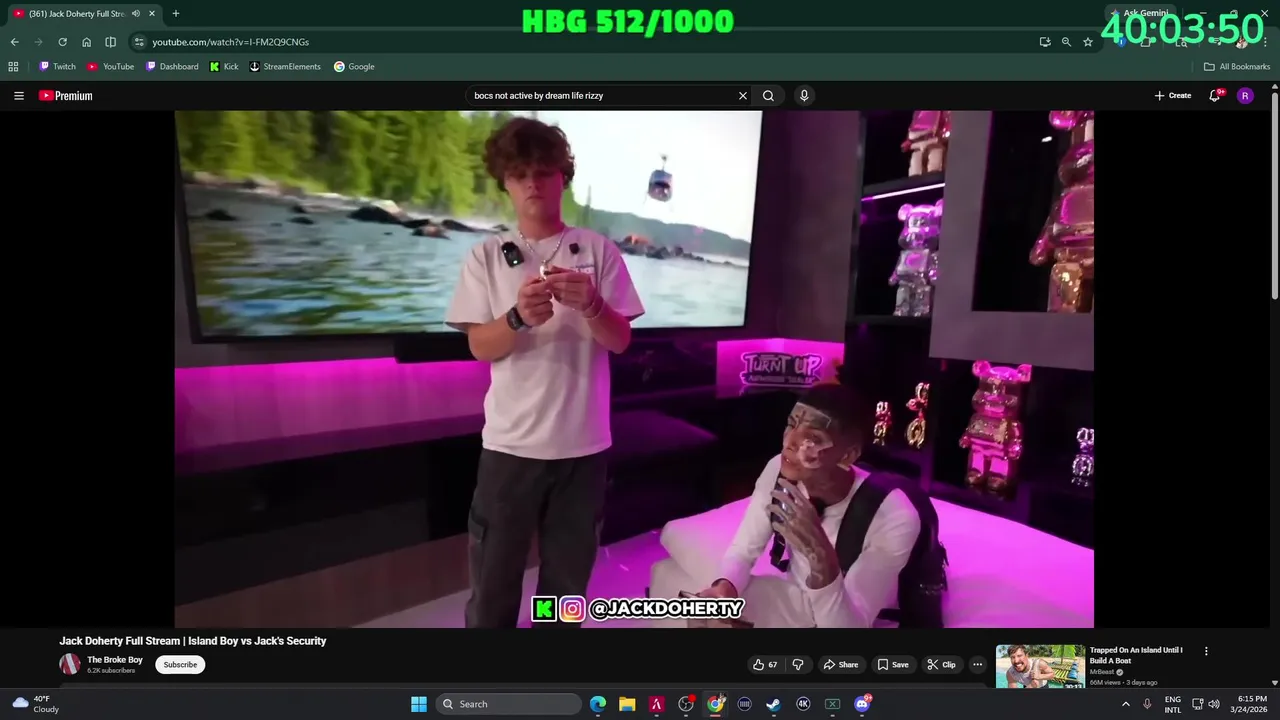Open the YouTube bookmark
This screenshot has height=720, width=1280.
coord(110,67)
